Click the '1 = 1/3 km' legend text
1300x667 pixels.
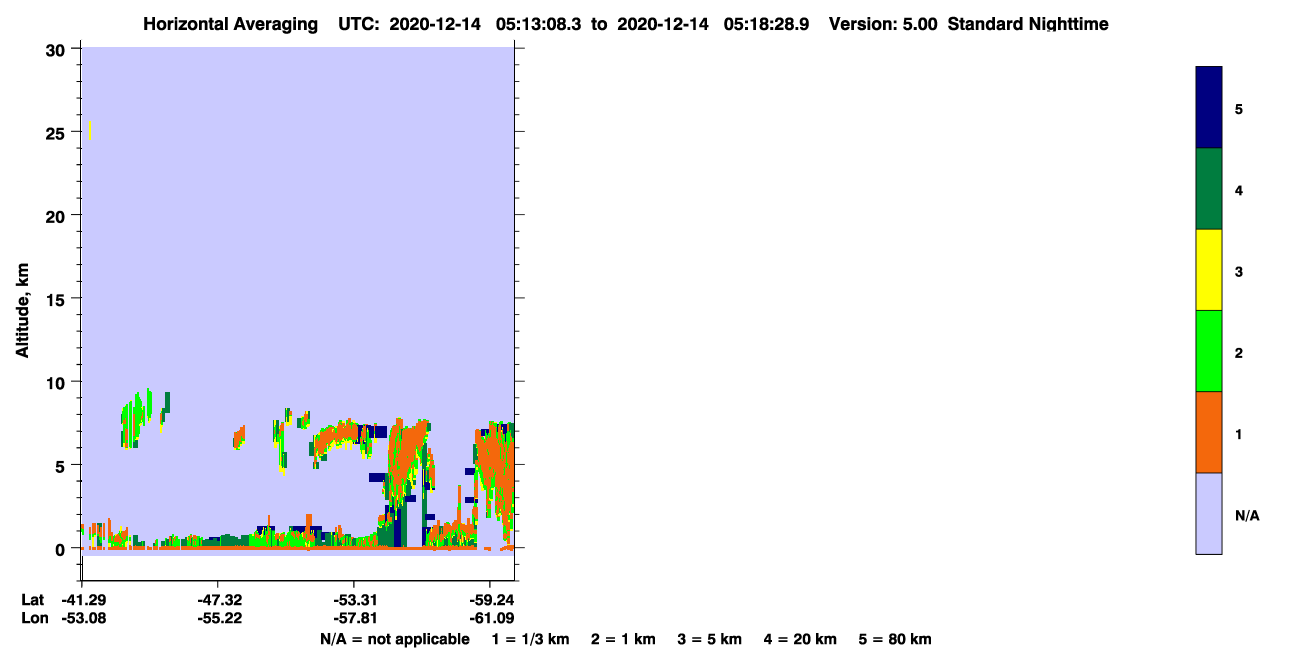coord(531,639)
